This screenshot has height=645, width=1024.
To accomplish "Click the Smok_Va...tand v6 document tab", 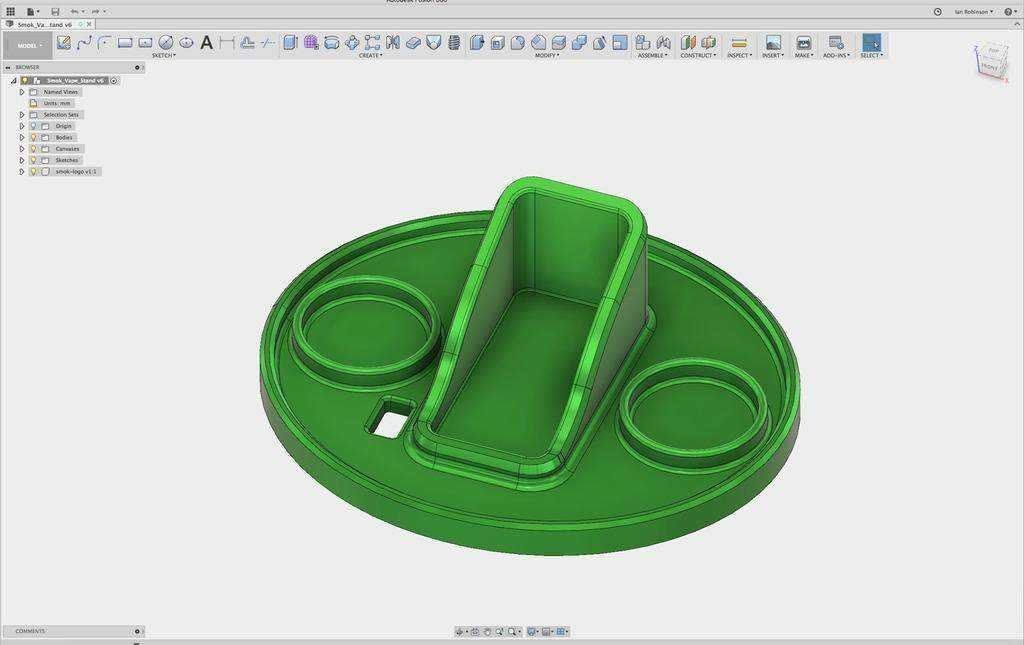I will (x=44, y=24).
